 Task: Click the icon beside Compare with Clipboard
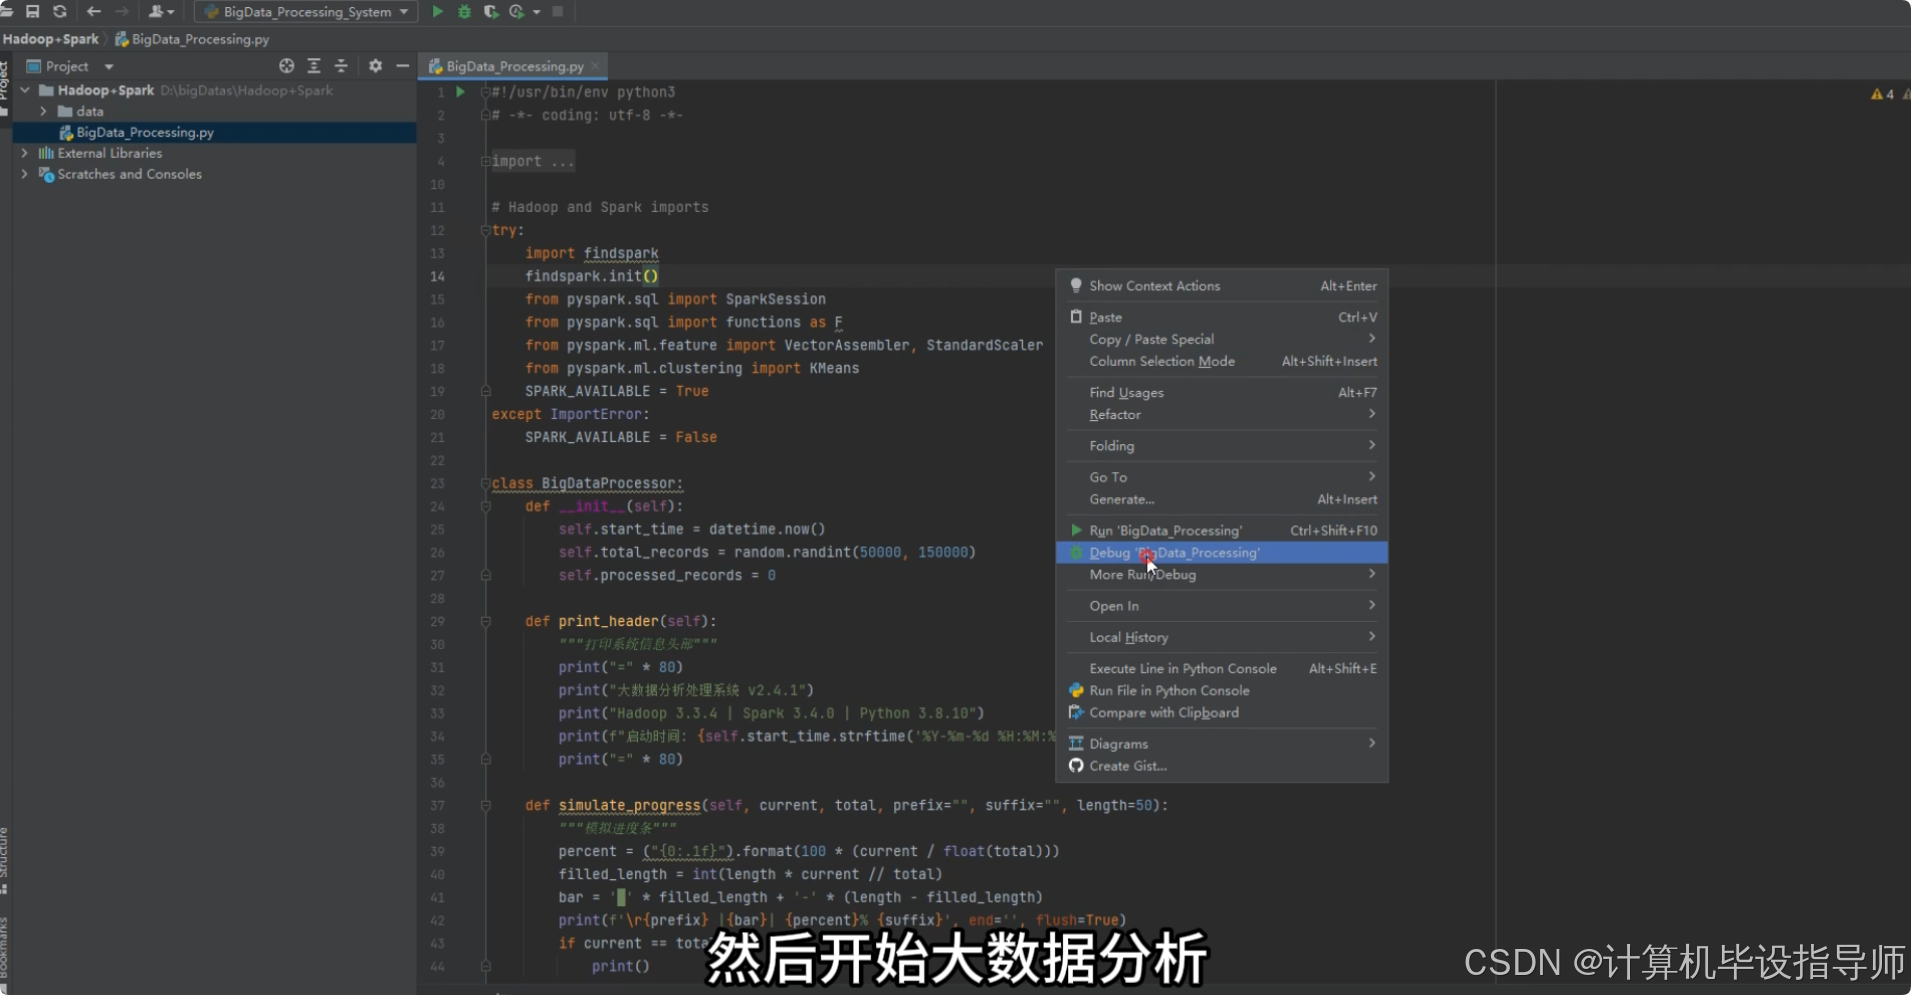pos(1076,712)
